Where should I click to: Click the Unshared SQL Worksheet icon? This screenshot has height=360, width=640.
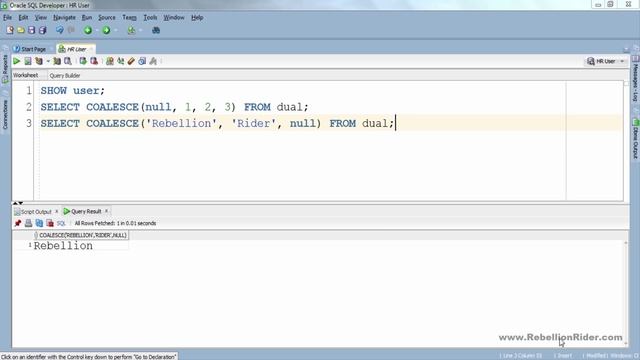click(x=109, y=61)
